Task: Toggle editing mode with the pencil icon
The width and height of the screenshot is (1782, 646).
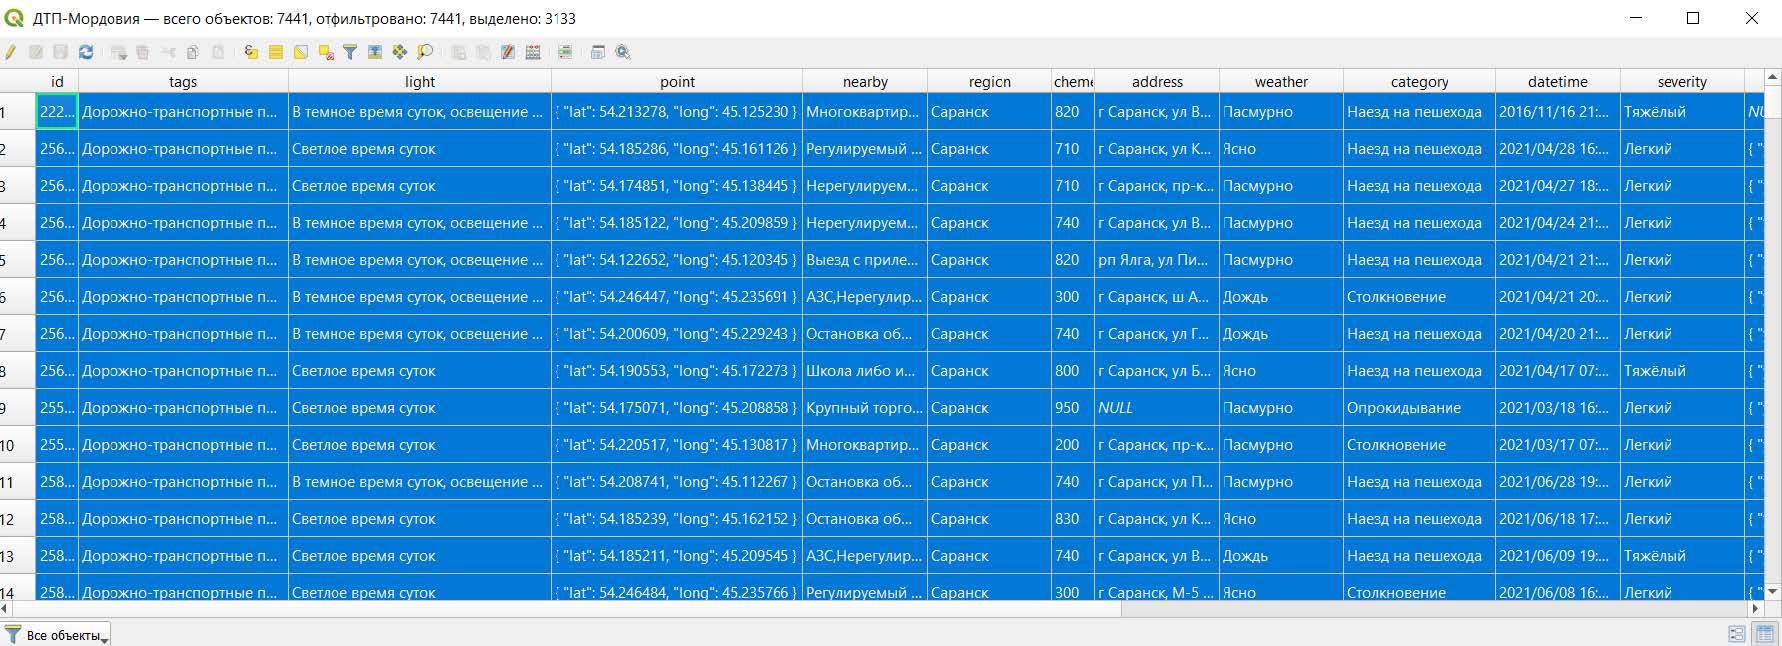Action: click(x=10, y=52)
